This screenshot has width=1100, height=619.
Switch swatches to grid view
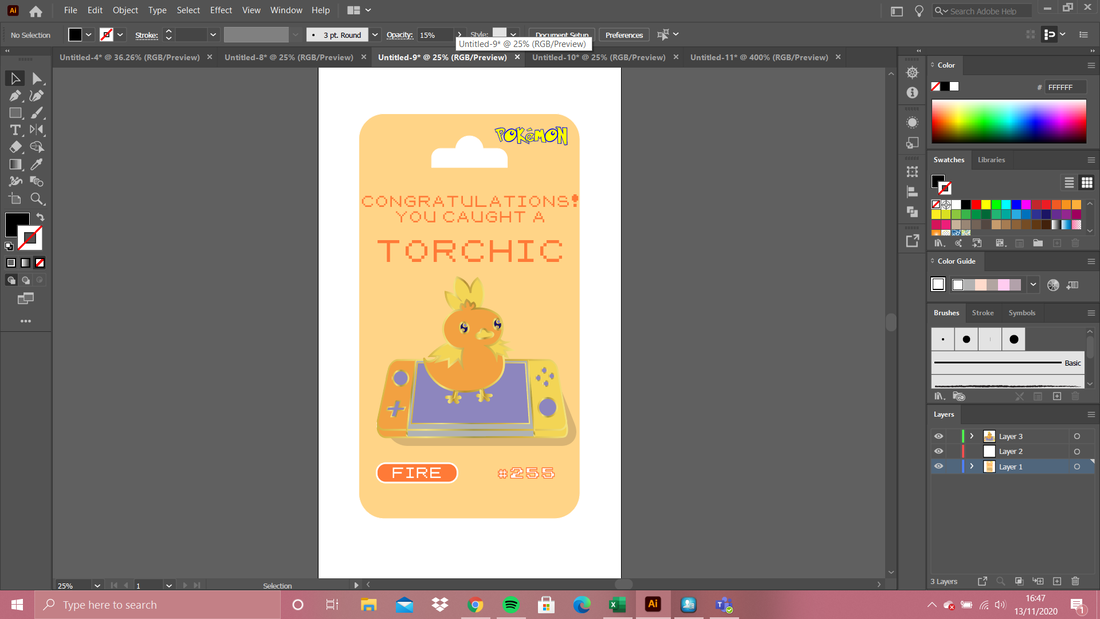click(x=1087, y=182)
